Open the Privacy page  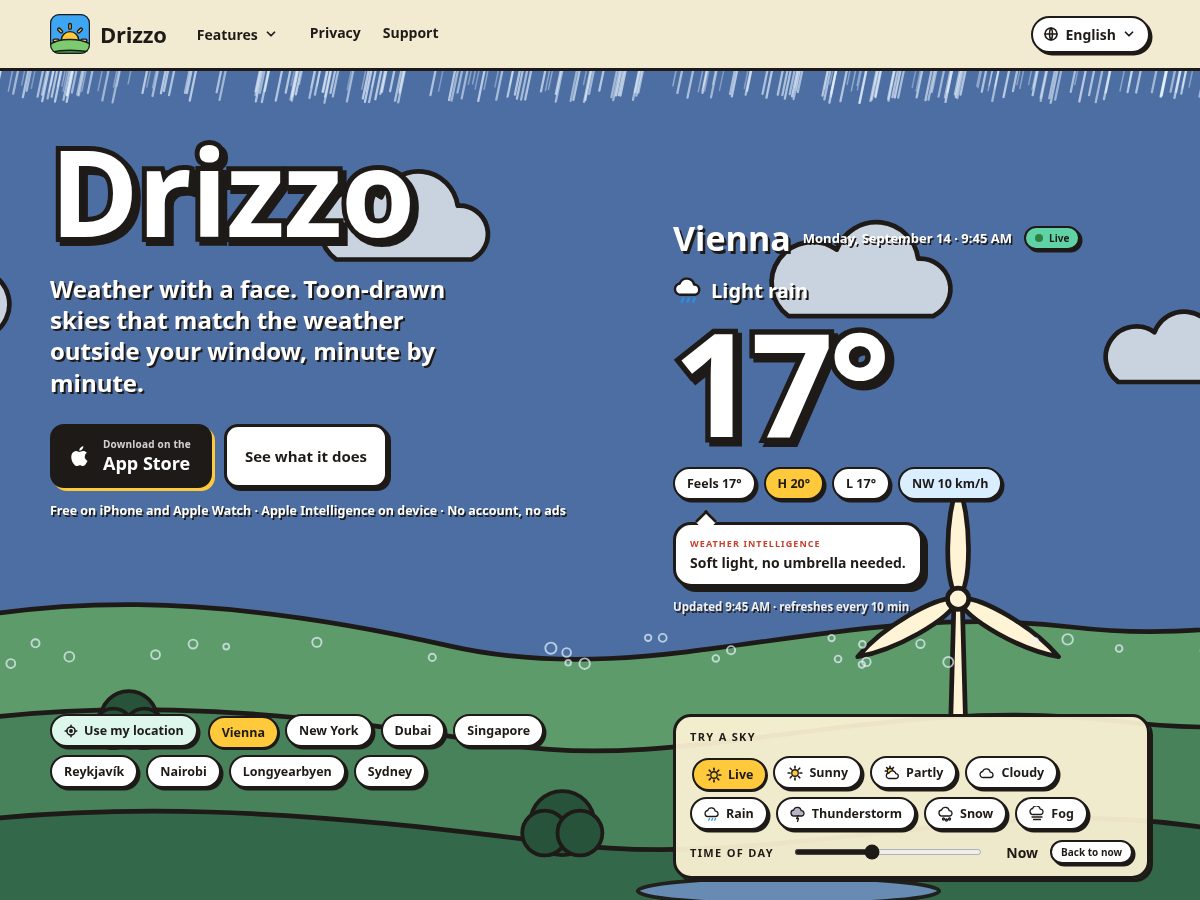coord(335,33)
